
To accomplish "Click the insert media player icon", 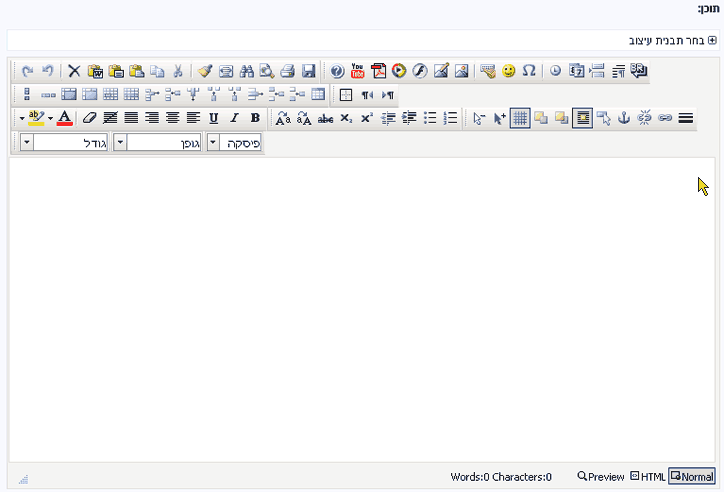I will point(399,71).
